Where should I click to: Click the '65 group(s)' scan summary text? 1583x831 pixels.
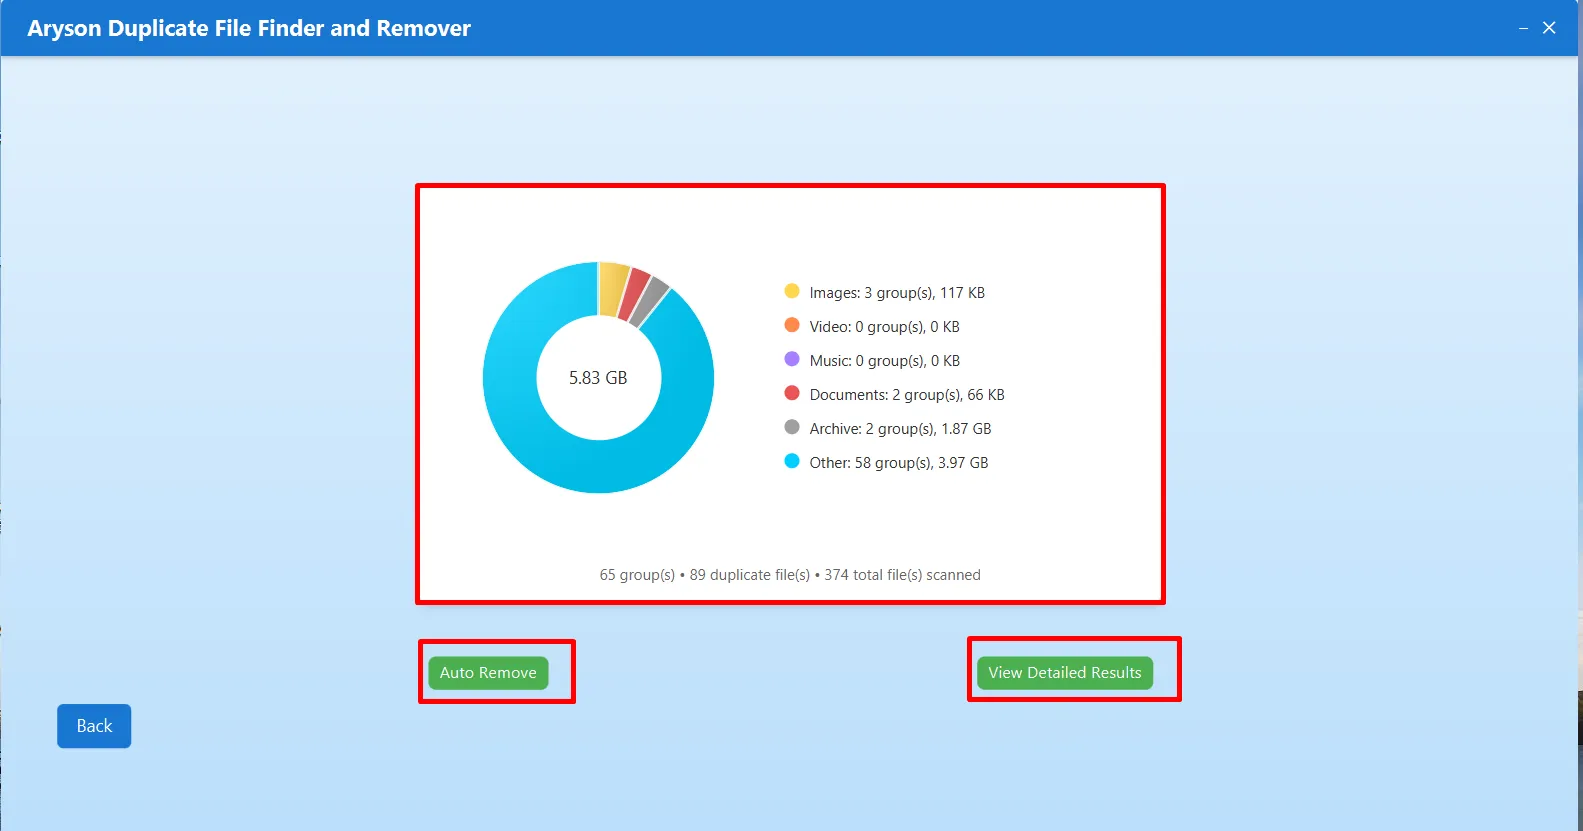click(637, 575)
